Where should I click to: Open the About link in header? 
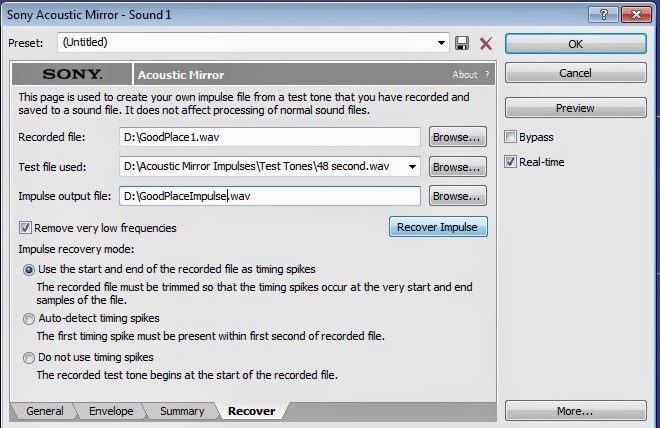click(465, 74)
